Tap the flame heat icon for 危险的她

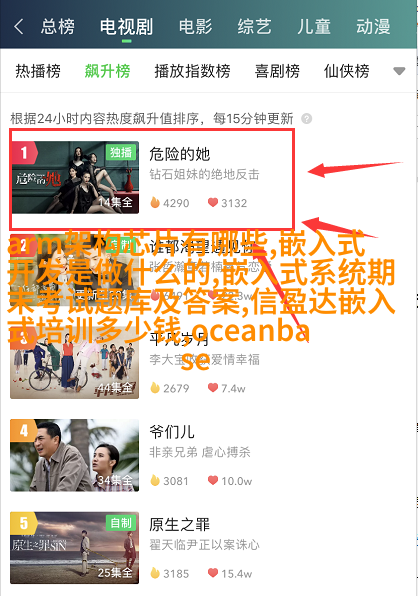[x=155, y=202]
